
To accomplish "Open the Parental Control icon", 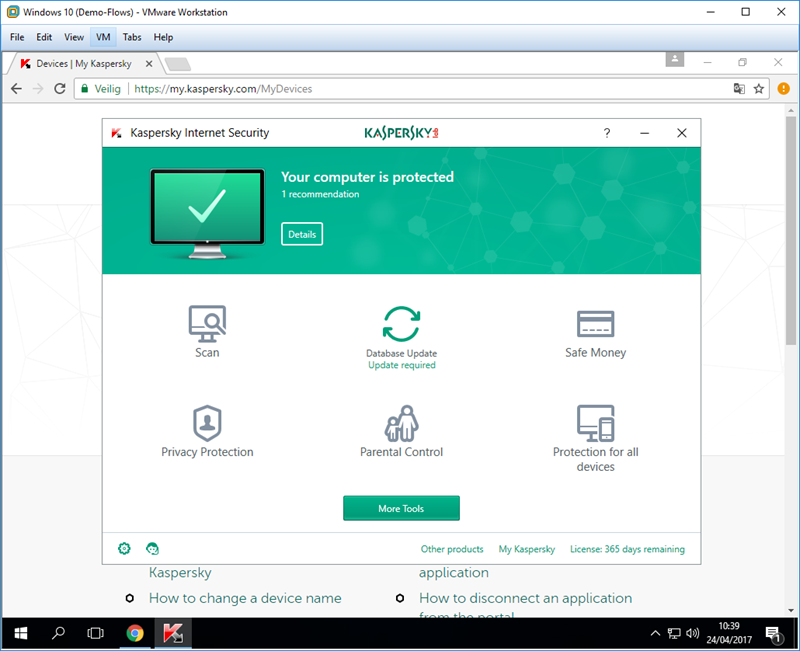I will coord(401,422).
